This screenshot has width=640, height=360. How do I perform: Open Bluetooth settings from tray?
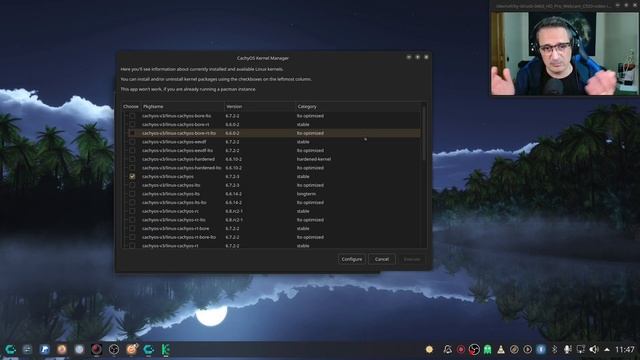coord(554,349)
